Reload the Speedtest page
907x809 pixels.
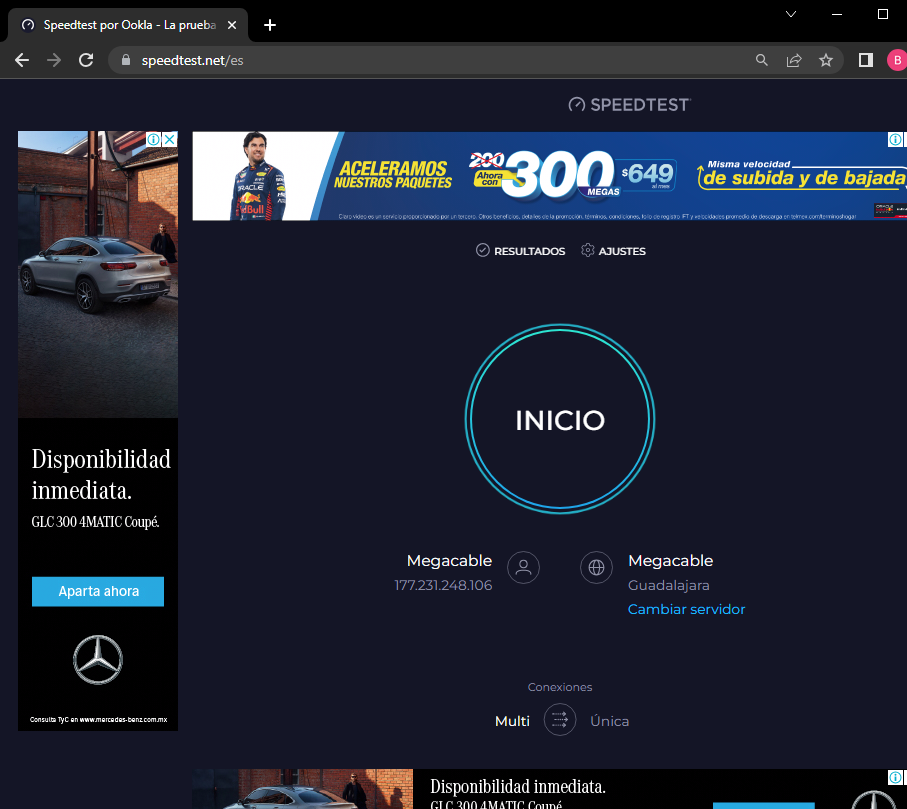click(x=86, y=60)
